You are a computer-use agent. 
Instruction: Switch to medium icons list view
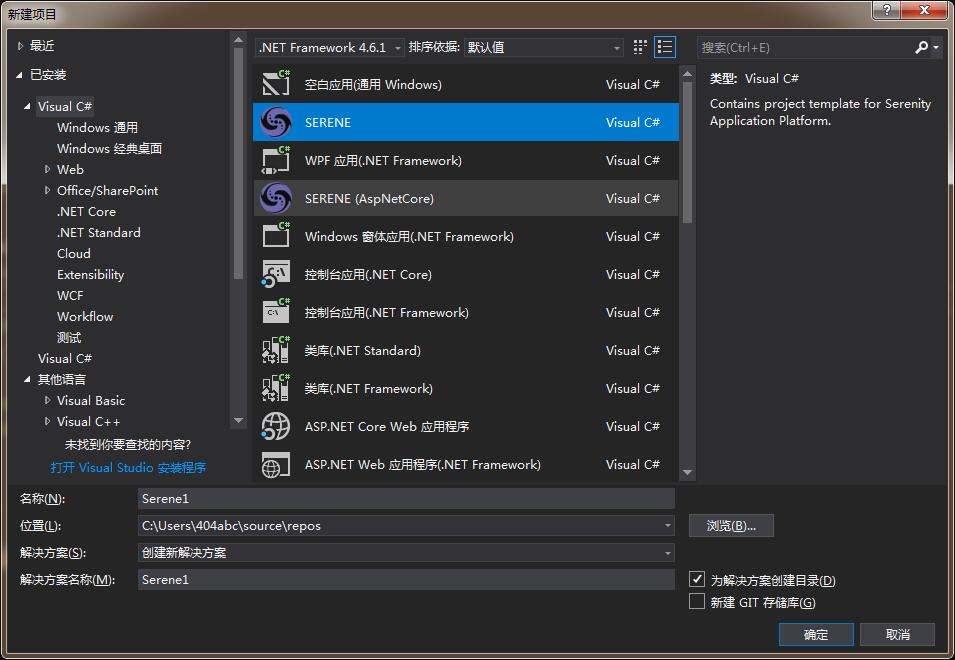tap(664, 47)
